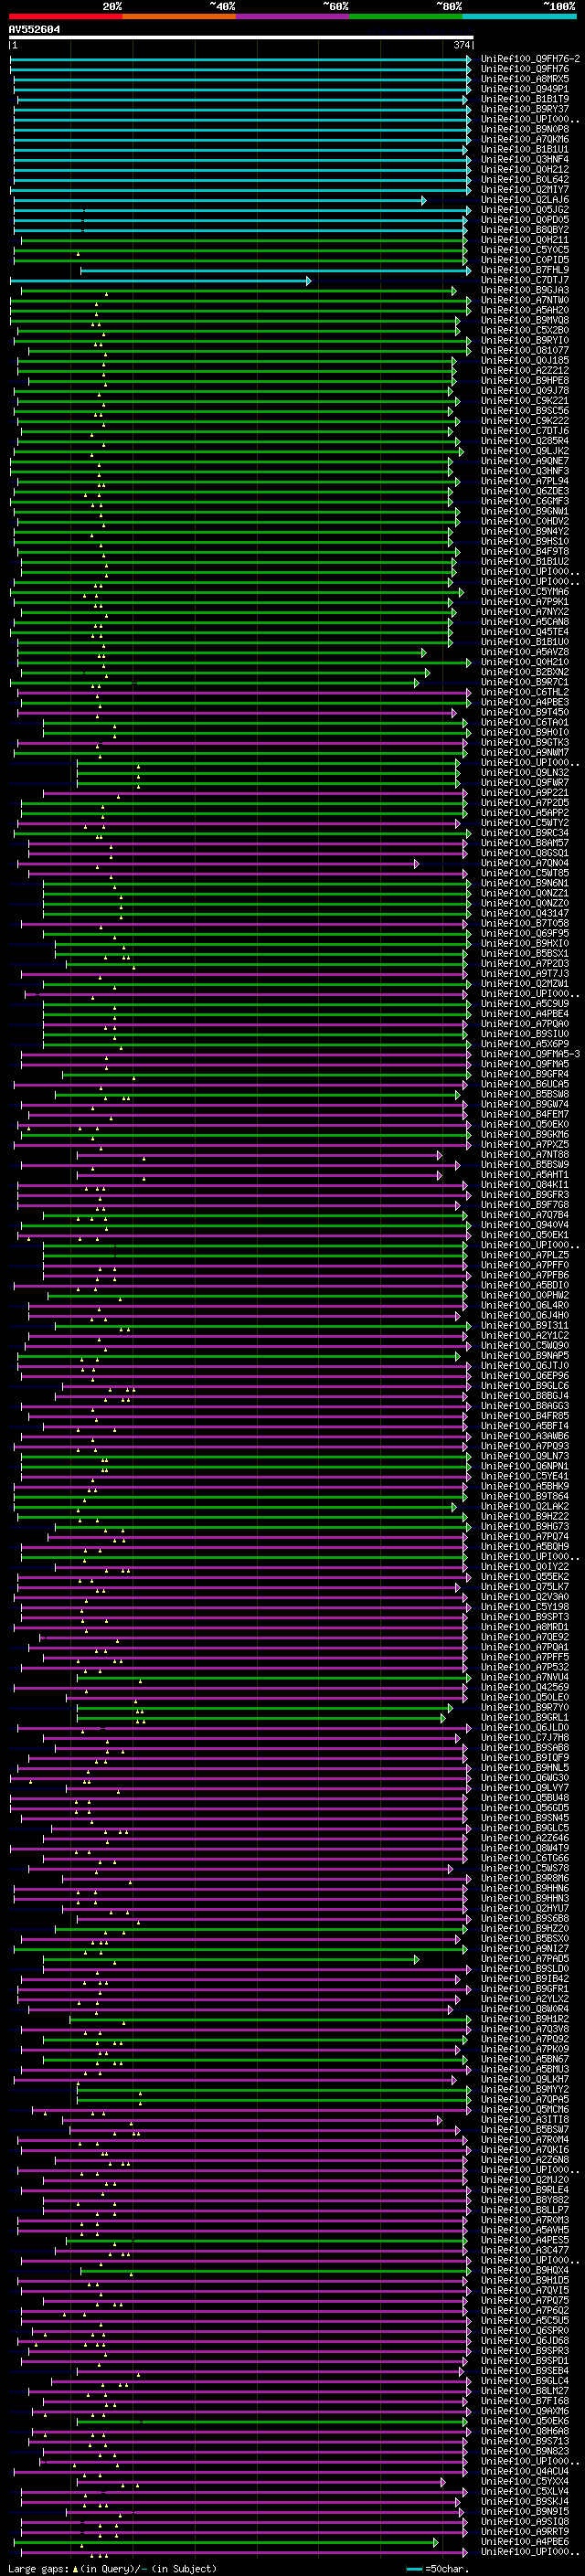The image size is (585, 2576).
Task: Select the UniRef100_A7PLZ5 label
Action: click(525, 1255)
